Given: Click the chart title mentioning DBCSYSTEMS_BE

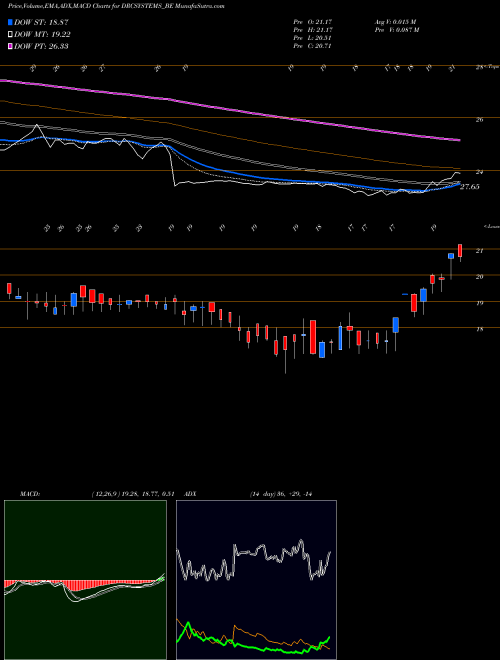Looking at the screenshot, I should point(116,6).
